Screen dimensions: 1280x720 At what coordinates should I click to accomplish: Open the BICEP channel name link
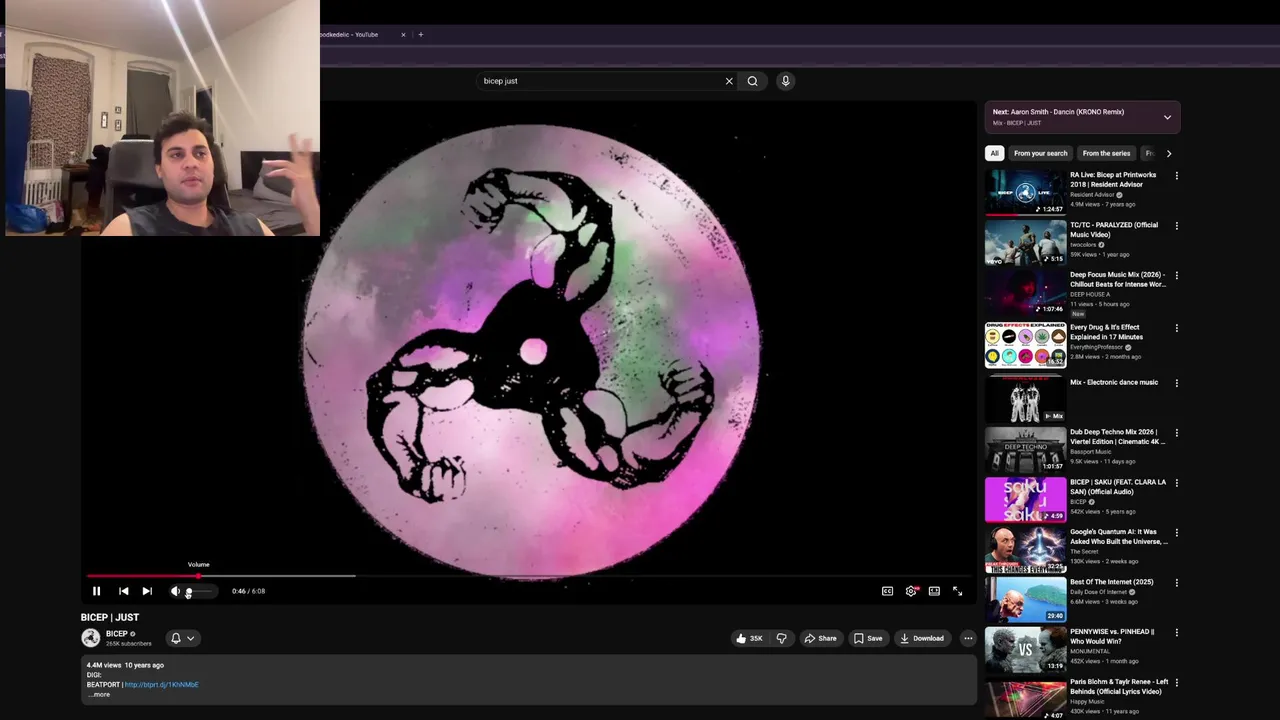click(116, 634)
